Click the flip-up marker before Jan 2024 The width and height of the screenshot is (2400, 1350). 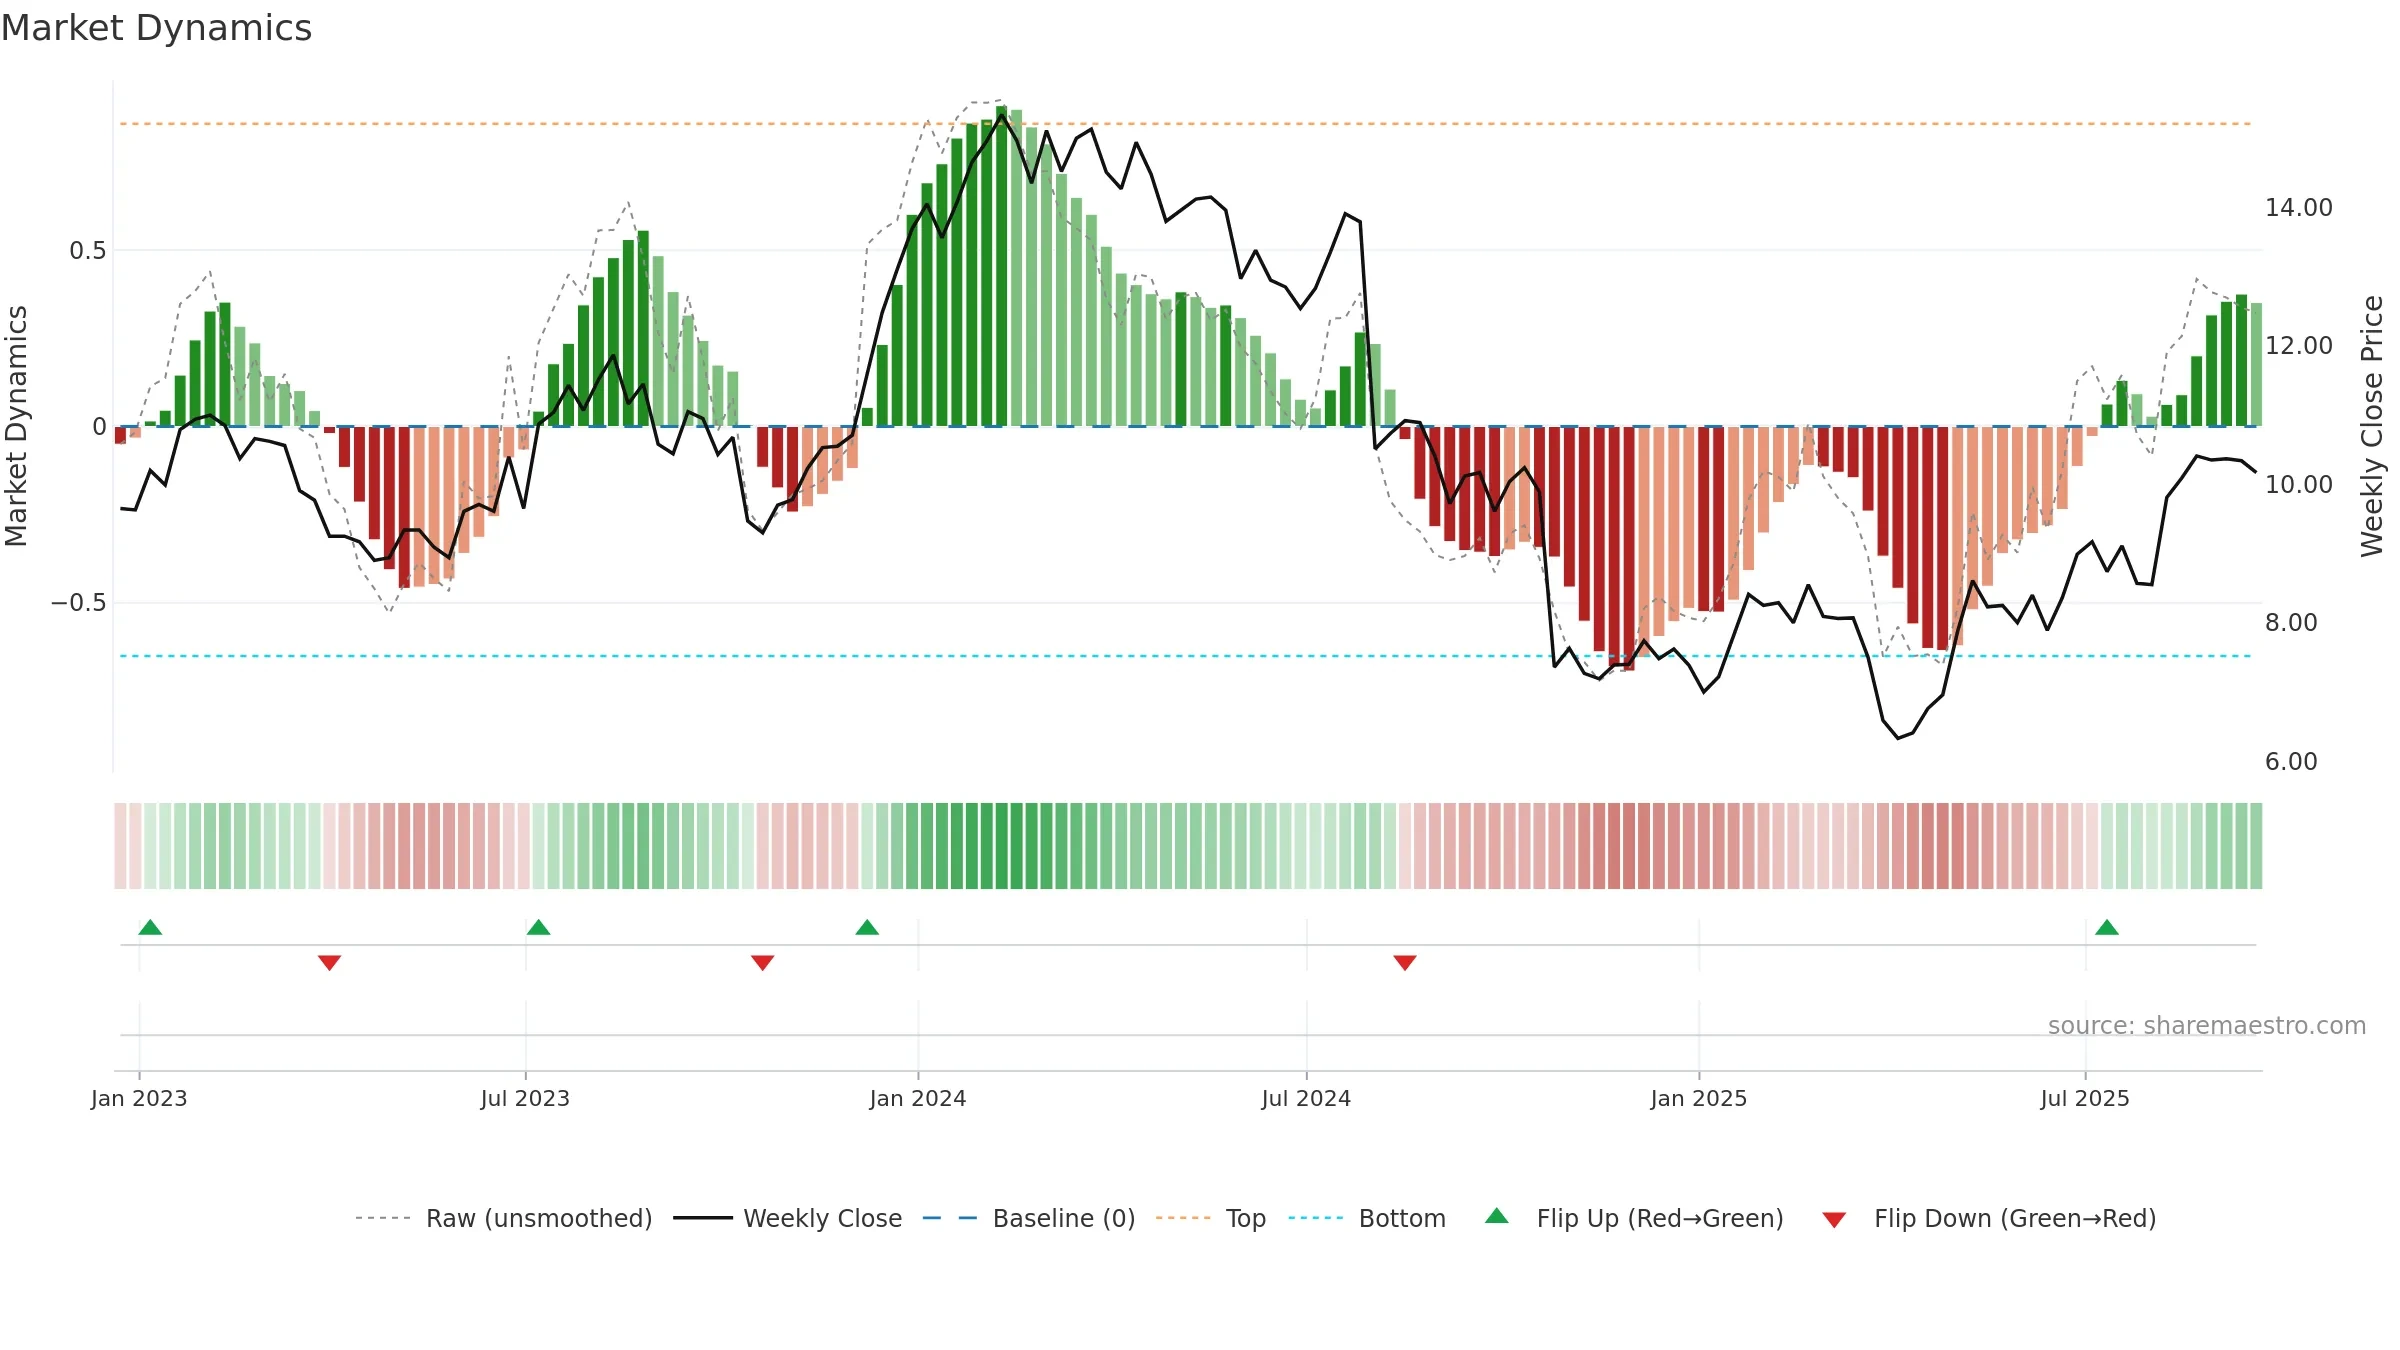[x=867, y=927]
